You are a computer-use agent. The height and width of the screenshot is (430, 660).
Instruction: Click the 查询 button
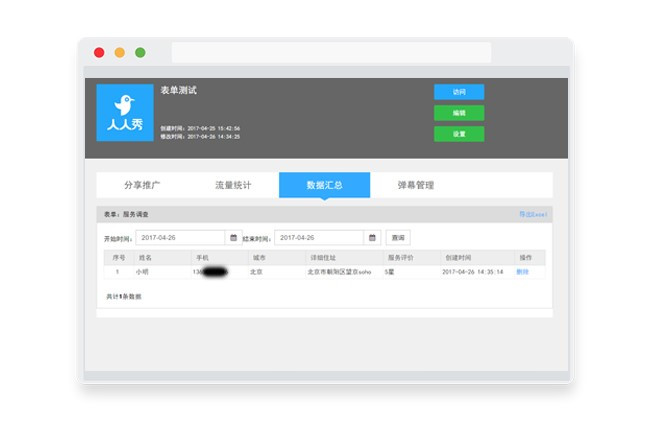398,238
